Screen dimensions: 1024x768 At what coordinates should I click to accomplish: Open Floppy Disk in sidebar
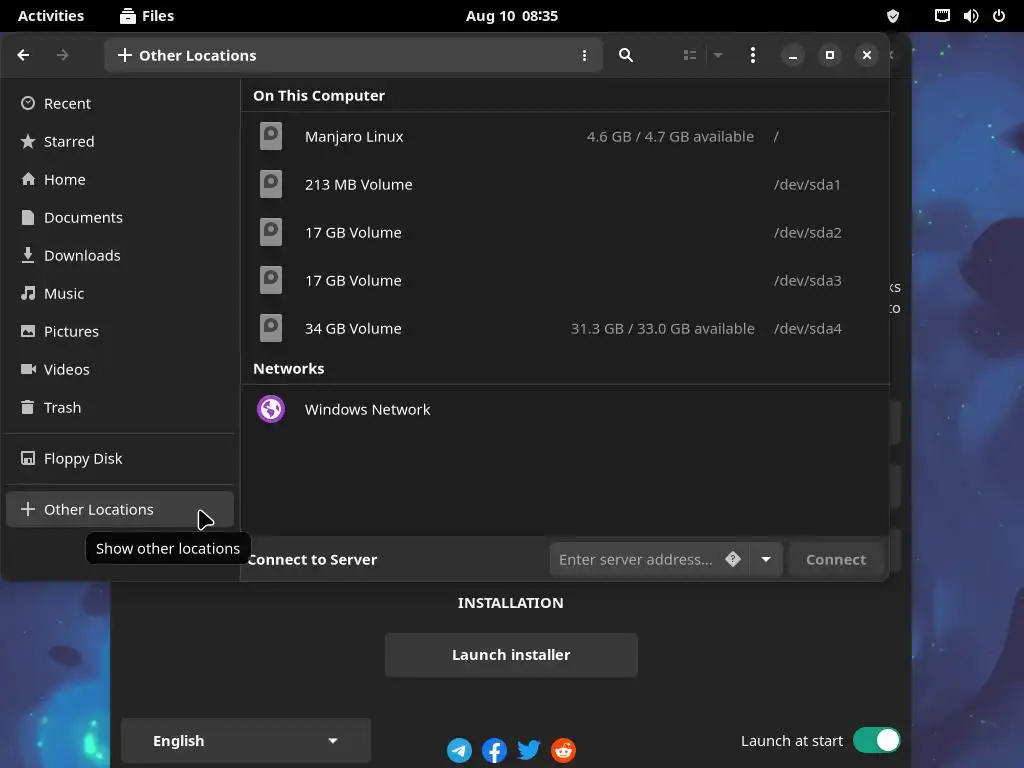click(x=120, y=458)
